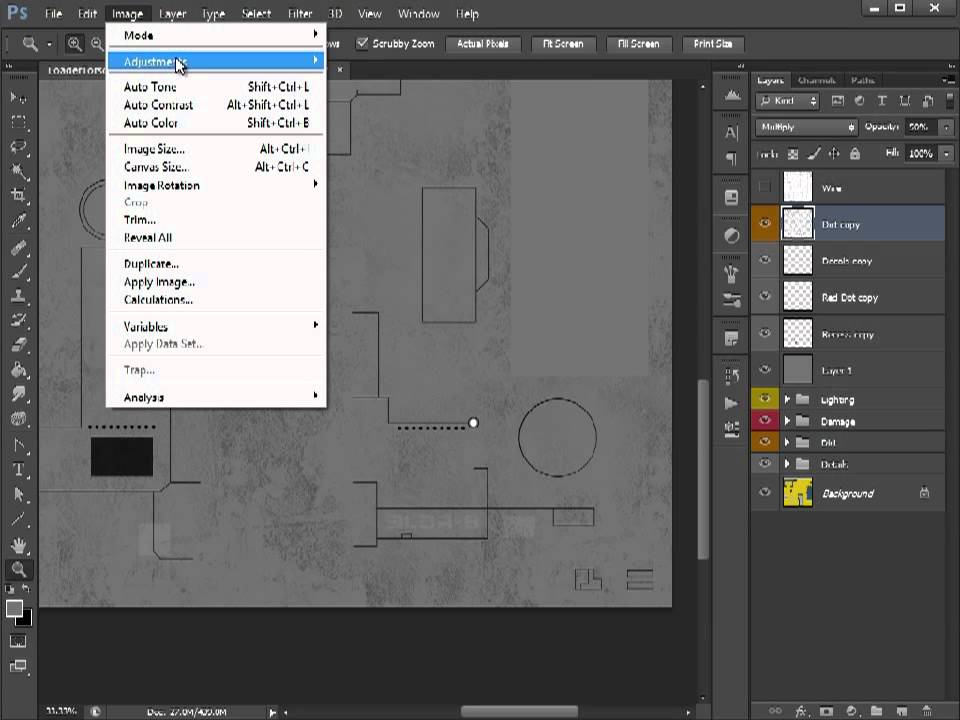Click the horizontal canvas scrollbar thumb
Screen dimensions: 960x720
point(519,711)
